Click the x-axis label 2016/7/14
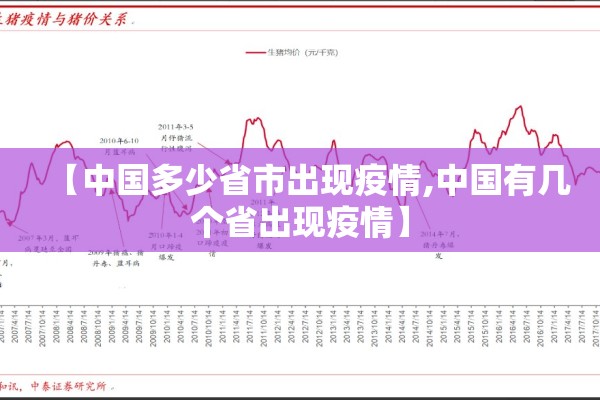Viewport: 600px width, 400px height. point(527,326)
